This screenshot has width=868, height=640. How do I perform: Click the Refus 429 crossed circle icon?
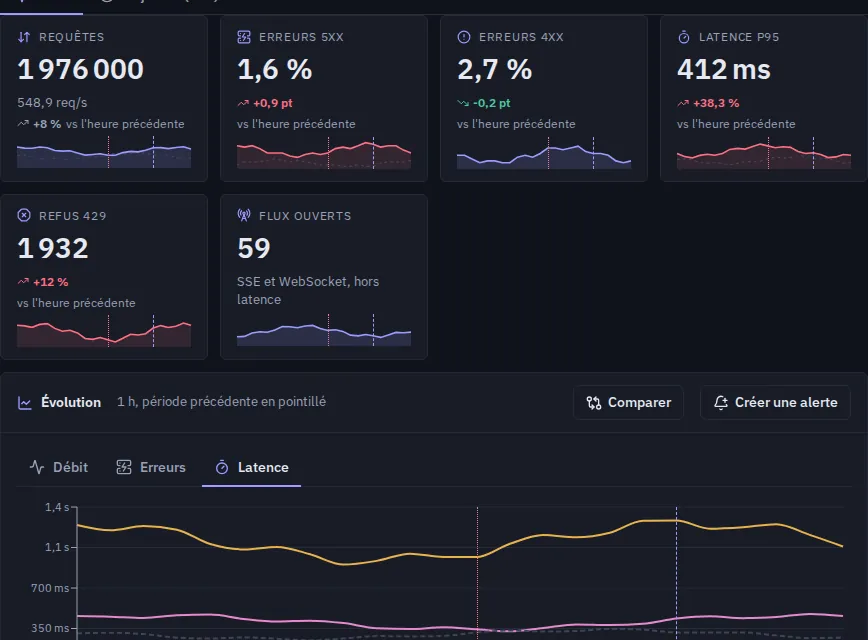click(x=24, y=215)
